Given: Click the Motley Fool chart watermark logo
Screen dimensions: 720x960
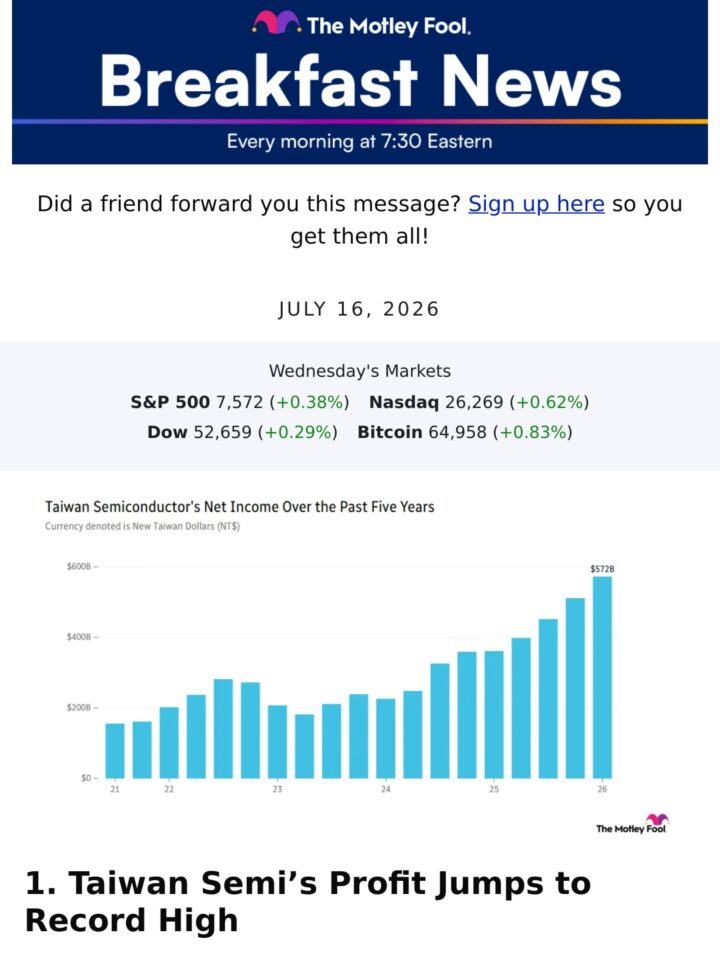Looking at the screenshot, I should click(632, 824).
